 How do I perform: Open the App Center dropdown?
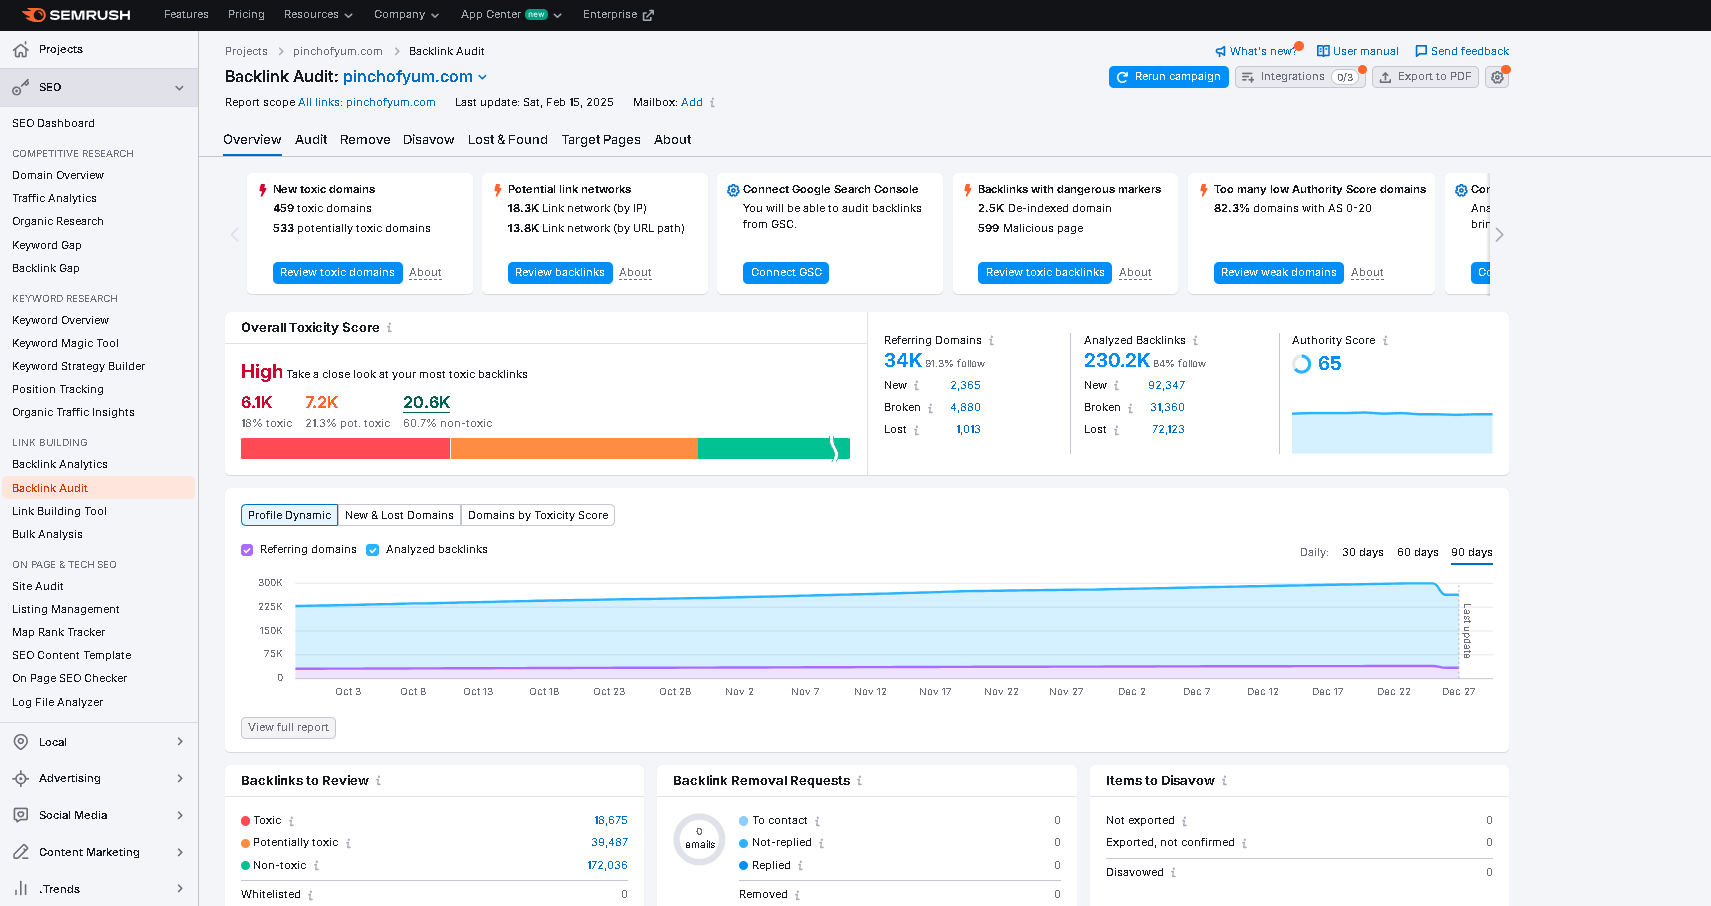tap(511, 15)
